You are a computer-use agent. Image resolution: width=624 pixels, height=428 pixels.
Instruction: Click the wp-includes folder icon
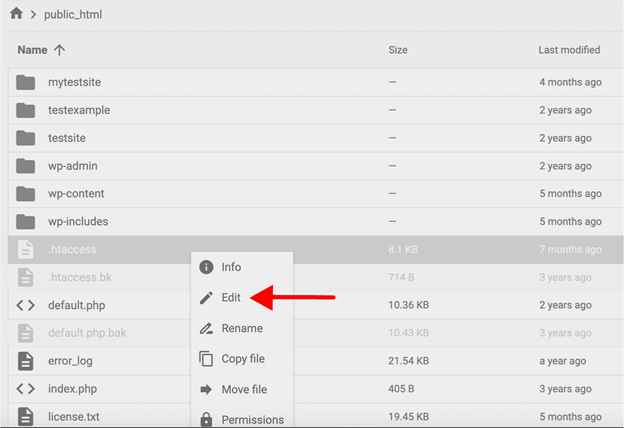tap(26, 222)
